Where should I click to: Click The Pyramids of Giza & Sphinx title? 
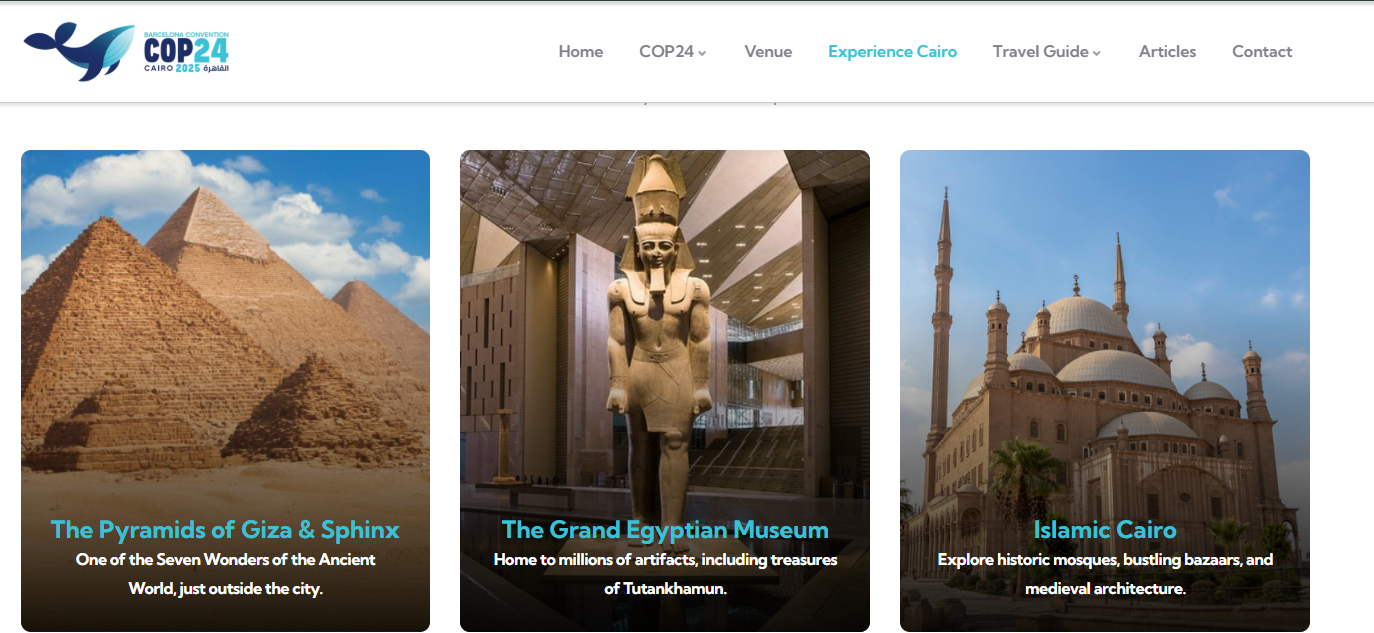click(225, 530)
